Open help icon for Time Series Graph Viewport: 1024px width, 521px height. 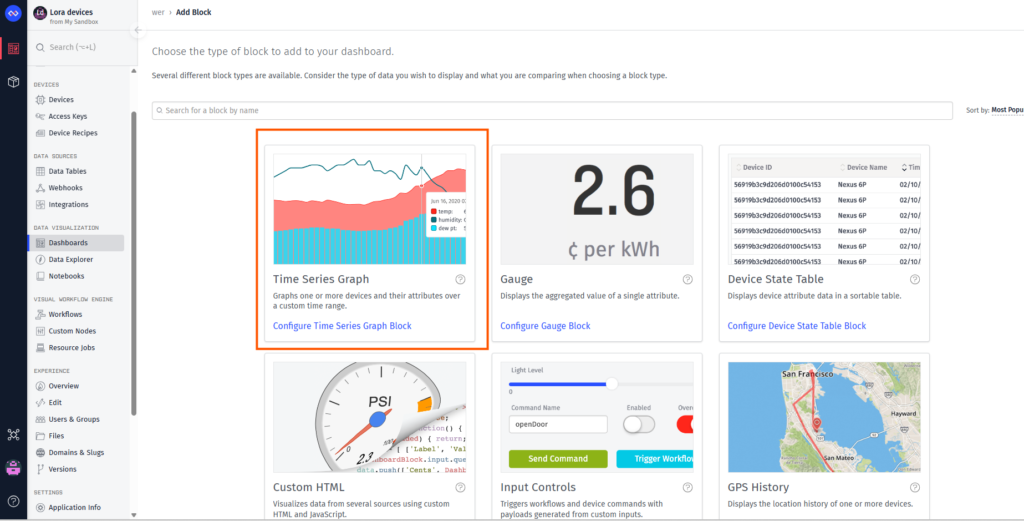pyautogui.click(x=460, y=279)
